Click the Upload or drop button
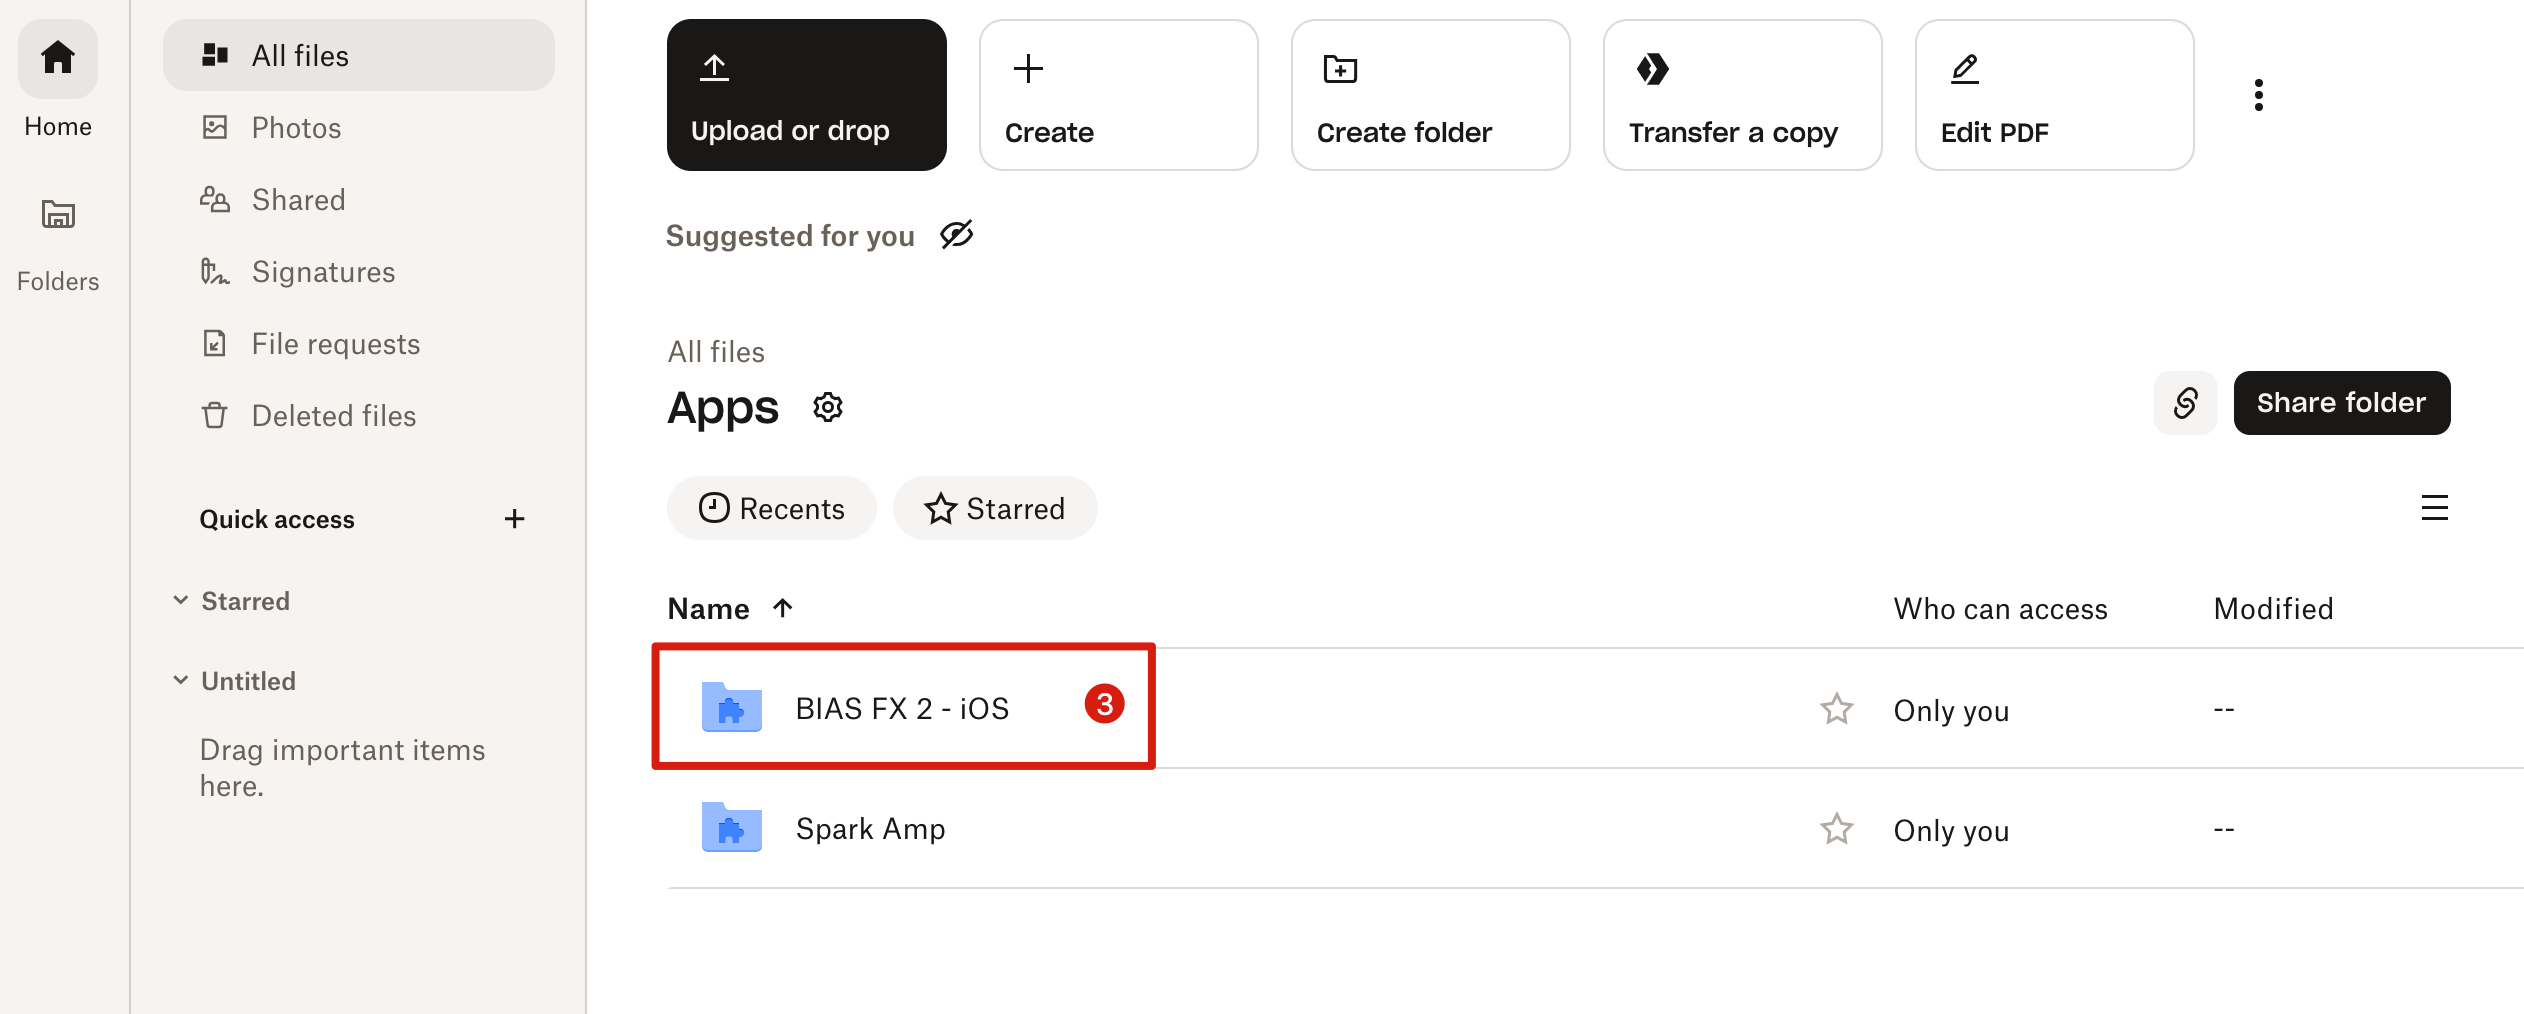This screenshot has width=2524, height=1014. click(x=807, y=95)
